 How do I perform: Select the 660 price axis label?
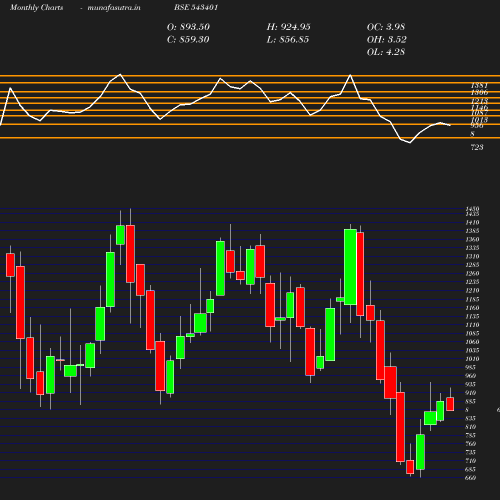point(471,478)
